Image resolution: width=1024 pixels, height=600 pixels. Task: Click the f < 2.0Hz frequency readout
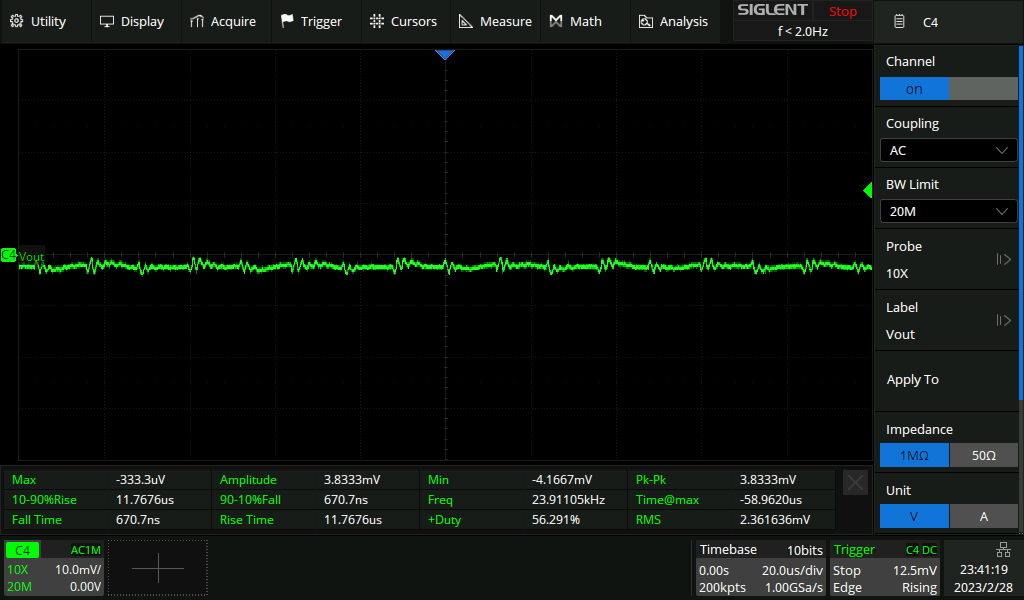click(803, 31)
